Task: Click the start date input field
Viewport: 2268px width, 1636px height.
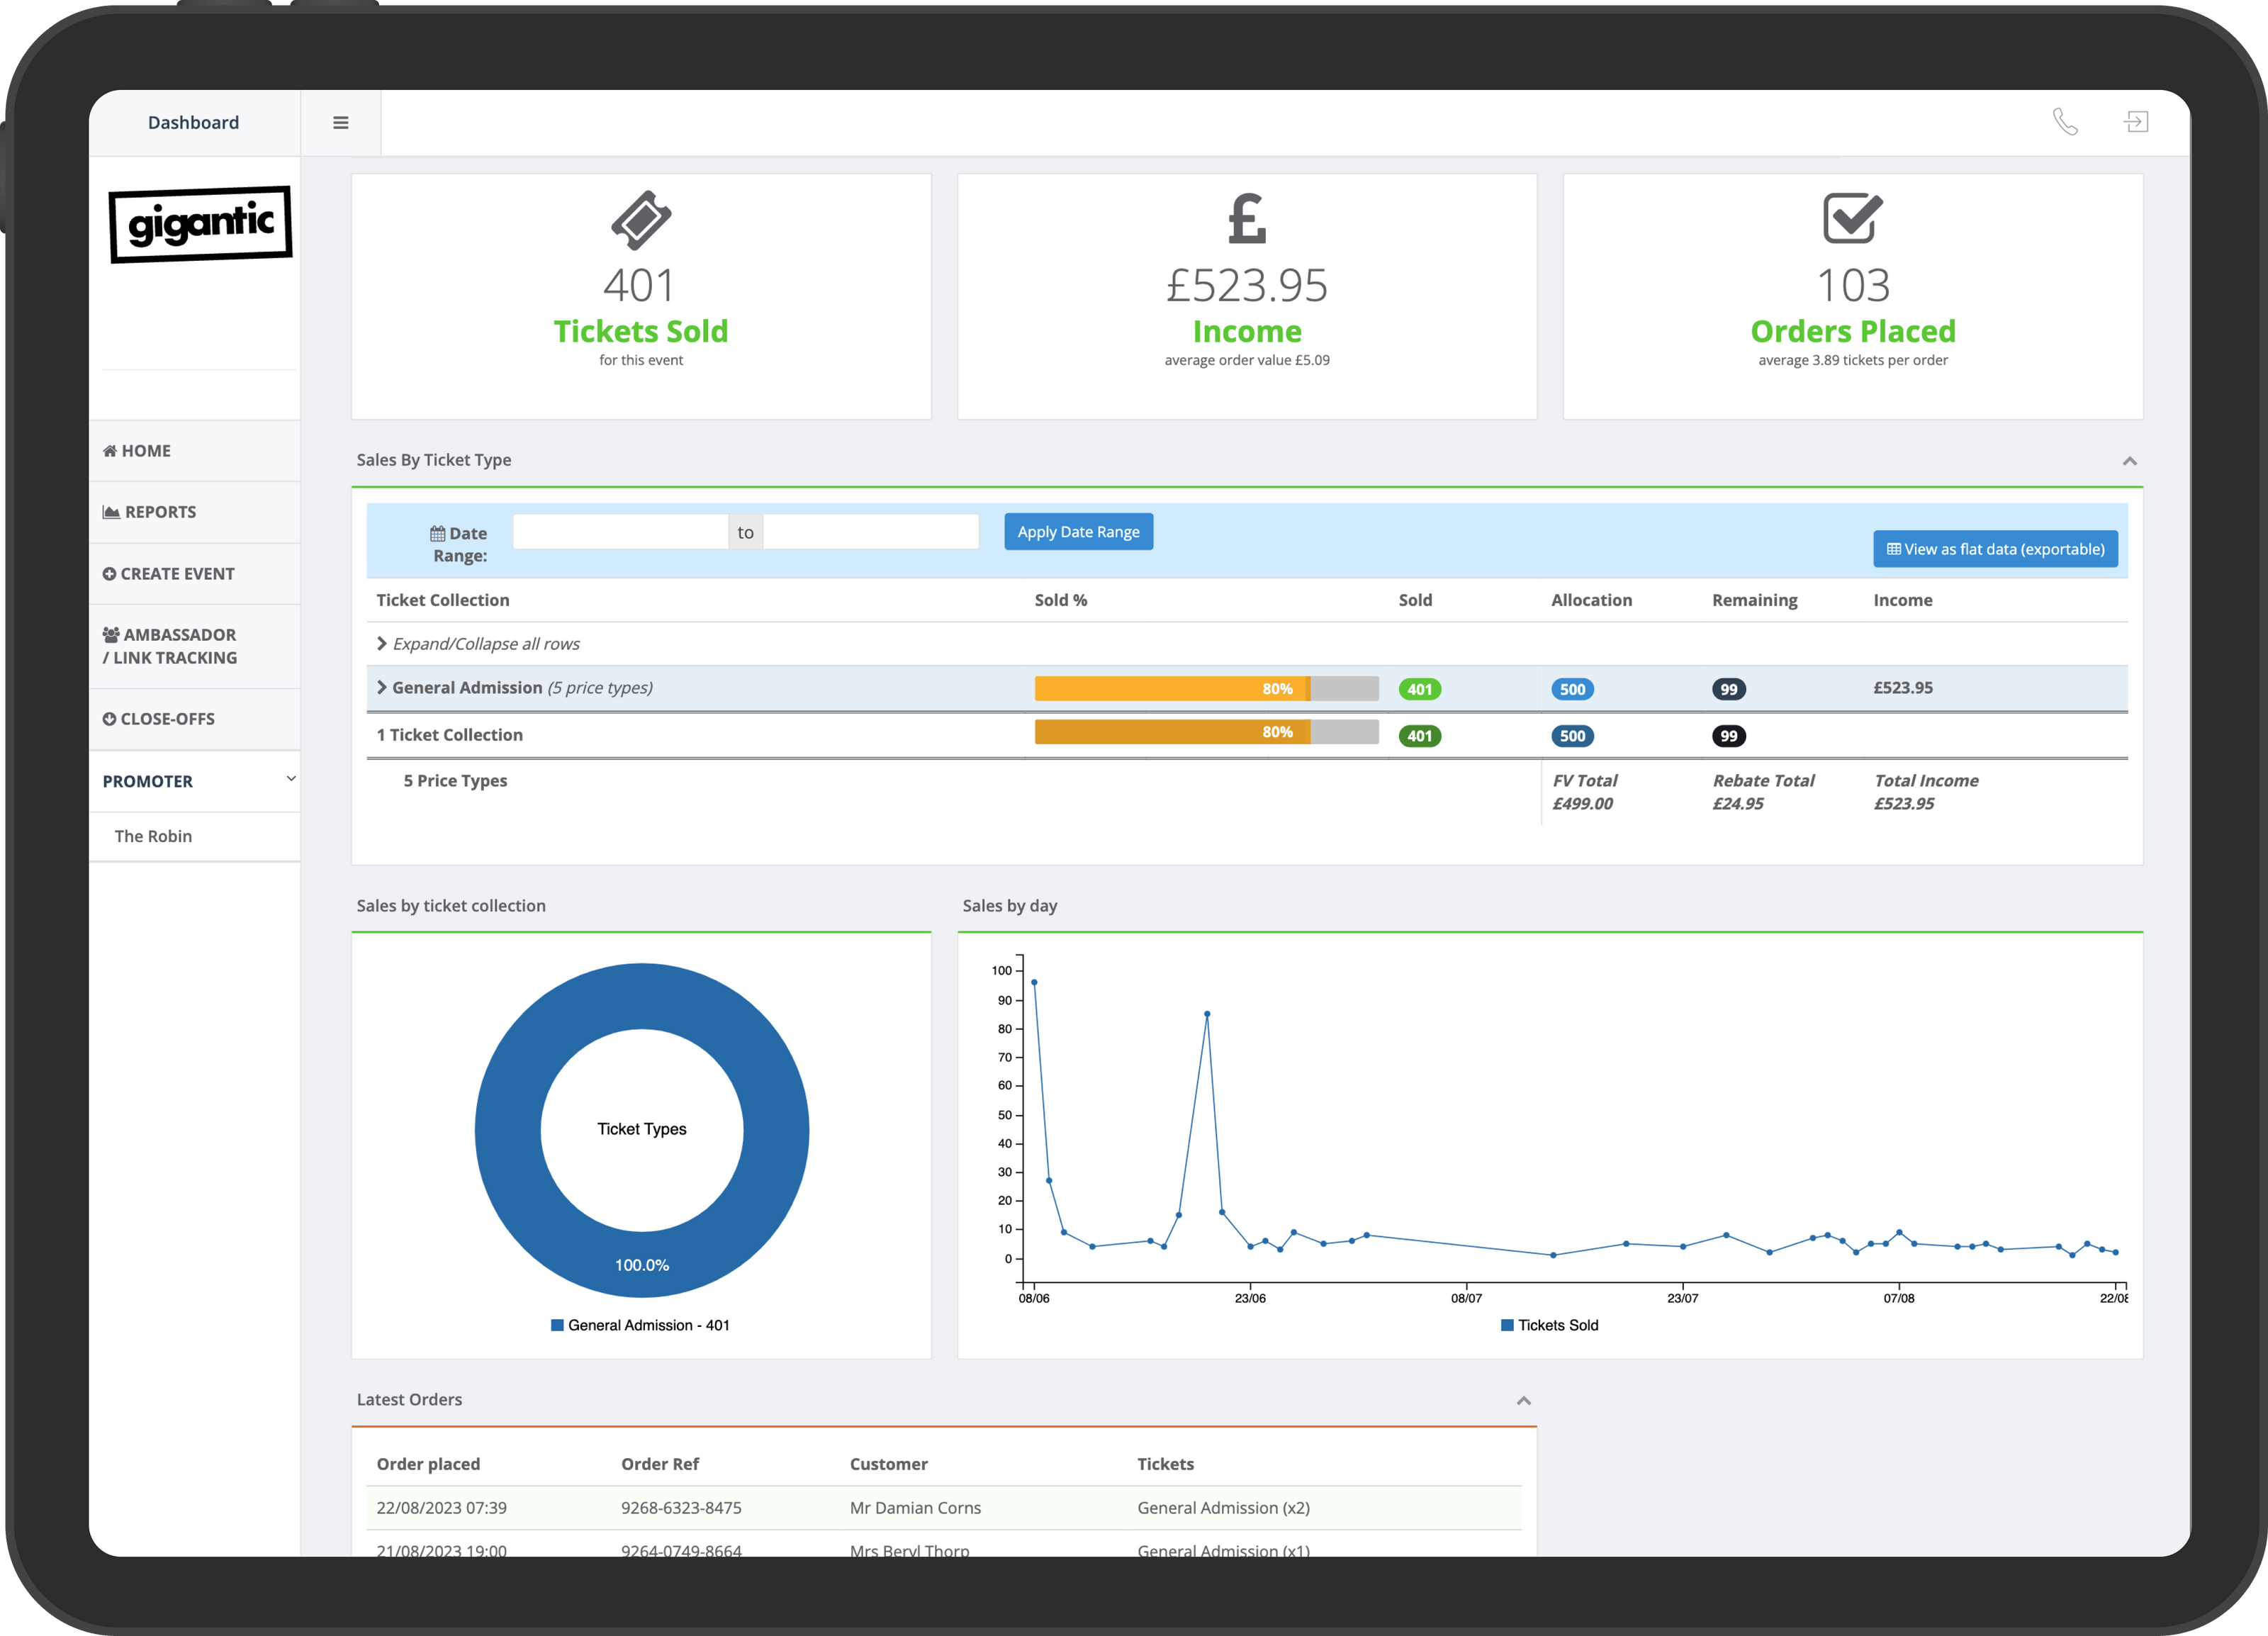Action: (620, 532)
